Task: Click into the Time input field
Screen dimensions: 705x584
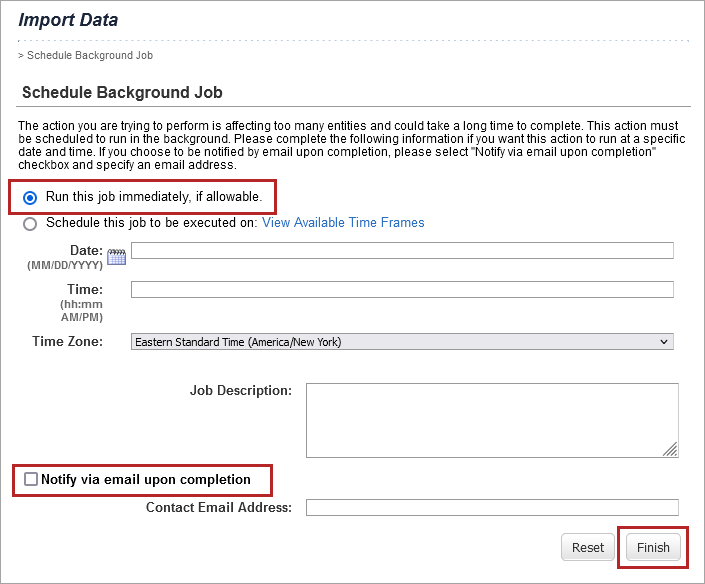Action: point(402,290)
